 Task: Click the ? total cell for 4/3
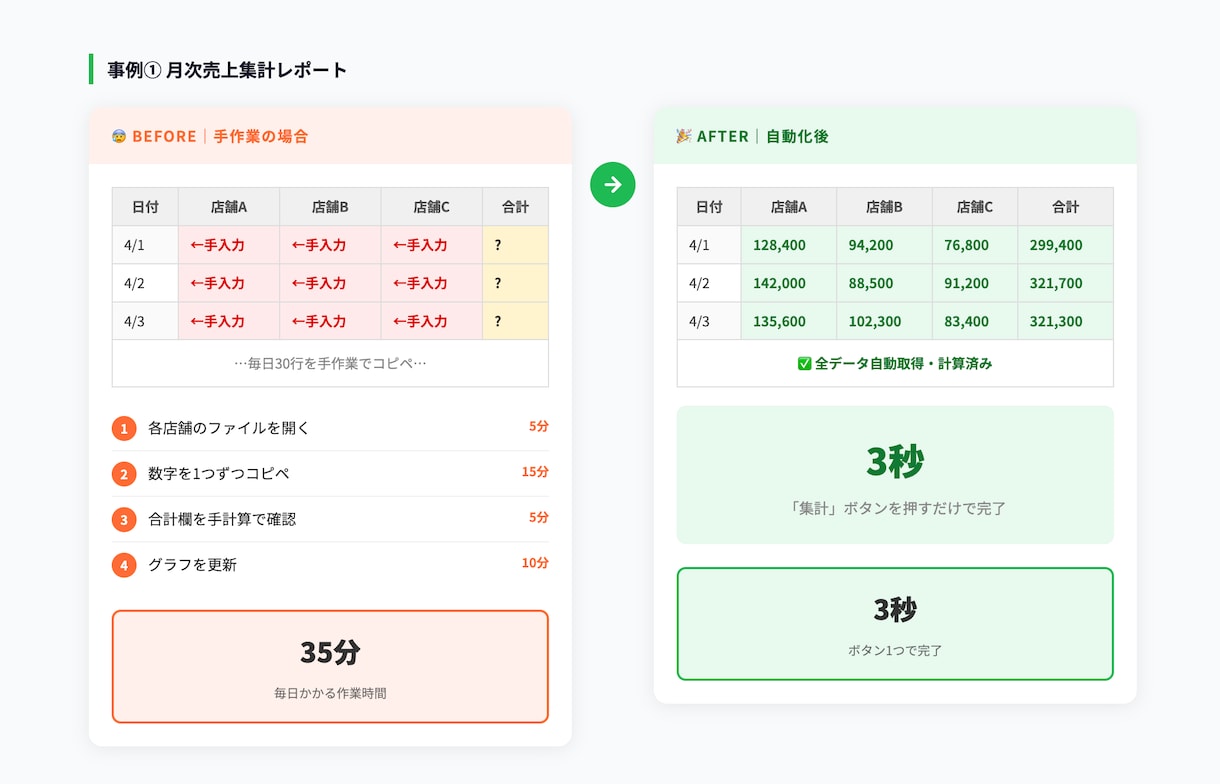tap(515, 321)
